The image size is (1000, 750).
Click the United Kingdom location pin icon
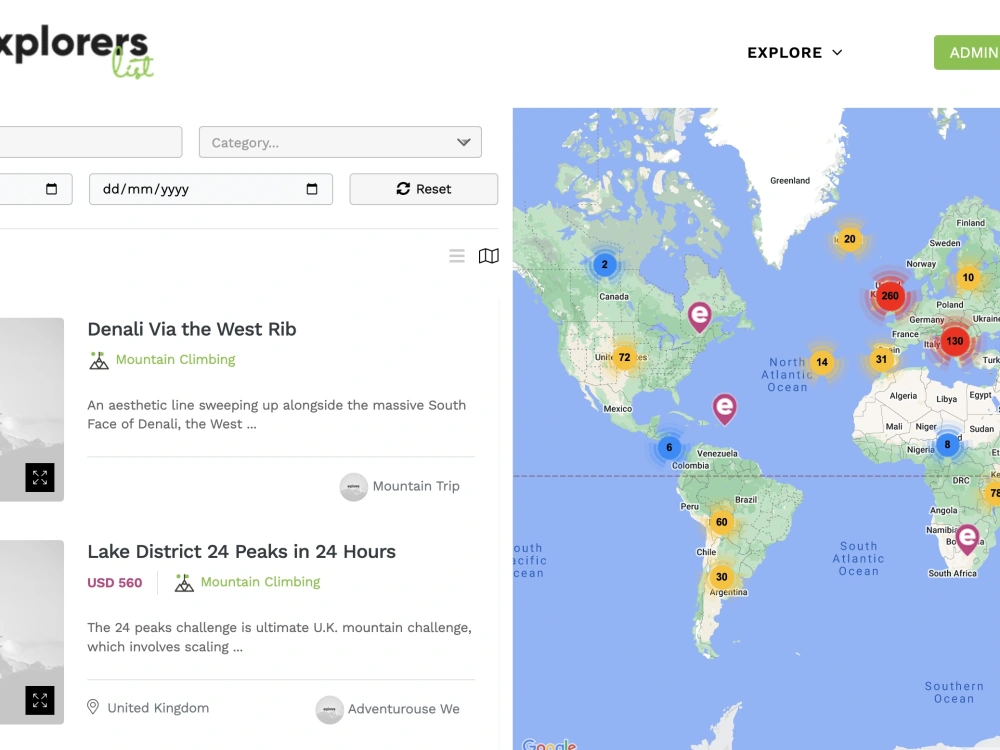click(93, 707)
